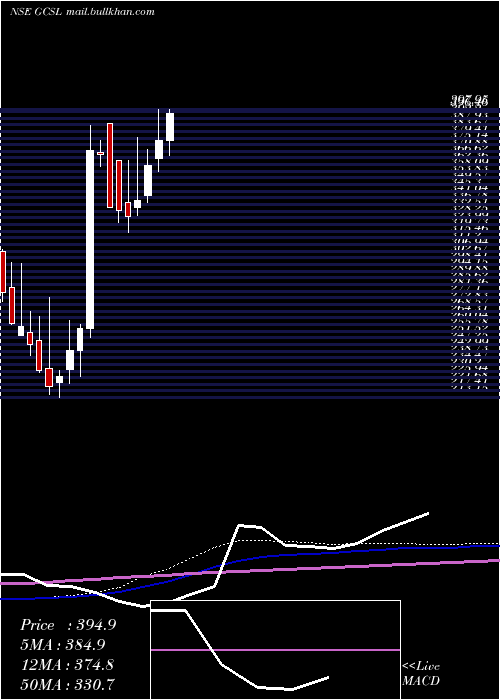Click the 341.04 price axis label
The width and height of the screenshot is (500, 700).
(x=470, y=188)
